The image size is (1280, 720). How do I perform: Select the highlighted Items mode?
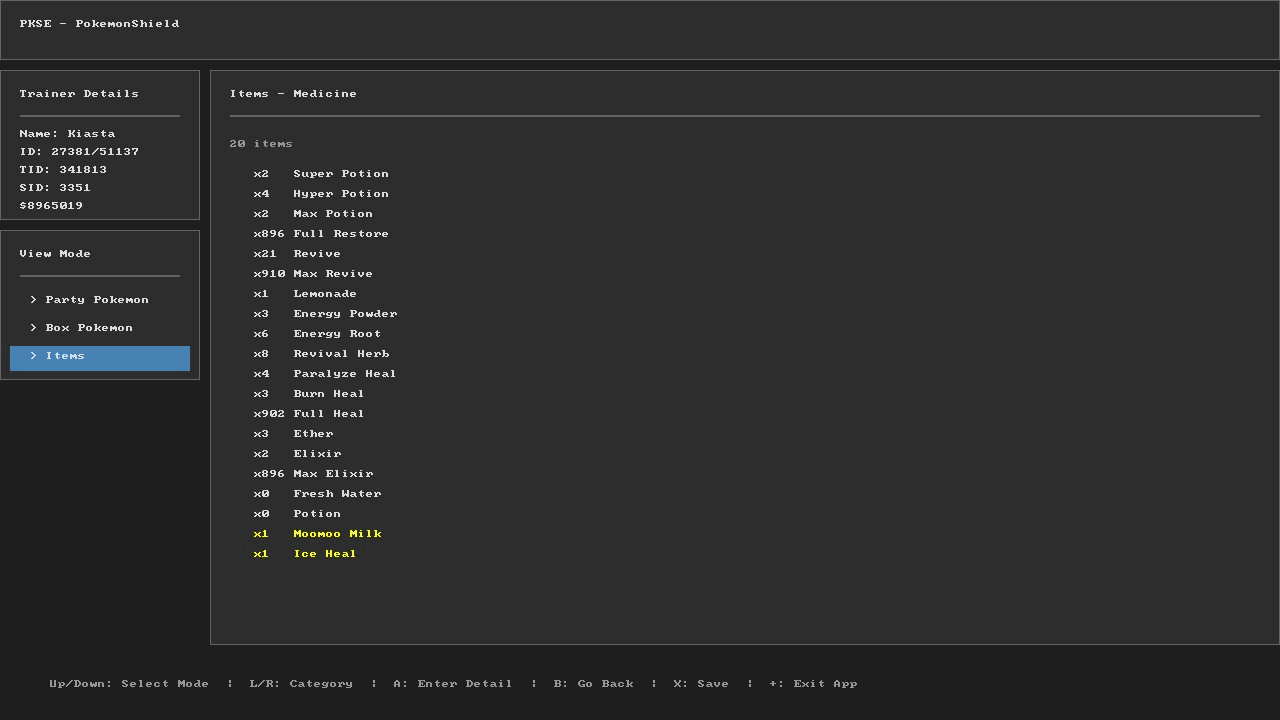tap(100, 358)
